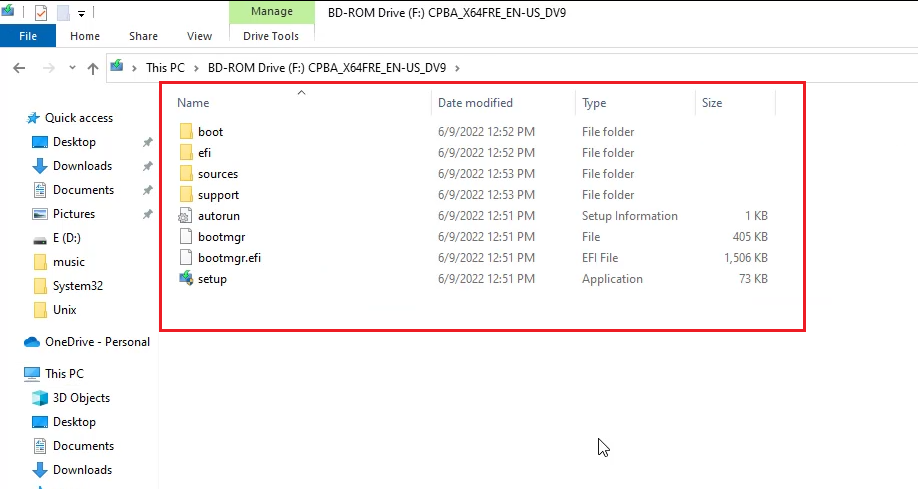Click the 'sources' file name
918x489 pixels.
pos(218,174)
